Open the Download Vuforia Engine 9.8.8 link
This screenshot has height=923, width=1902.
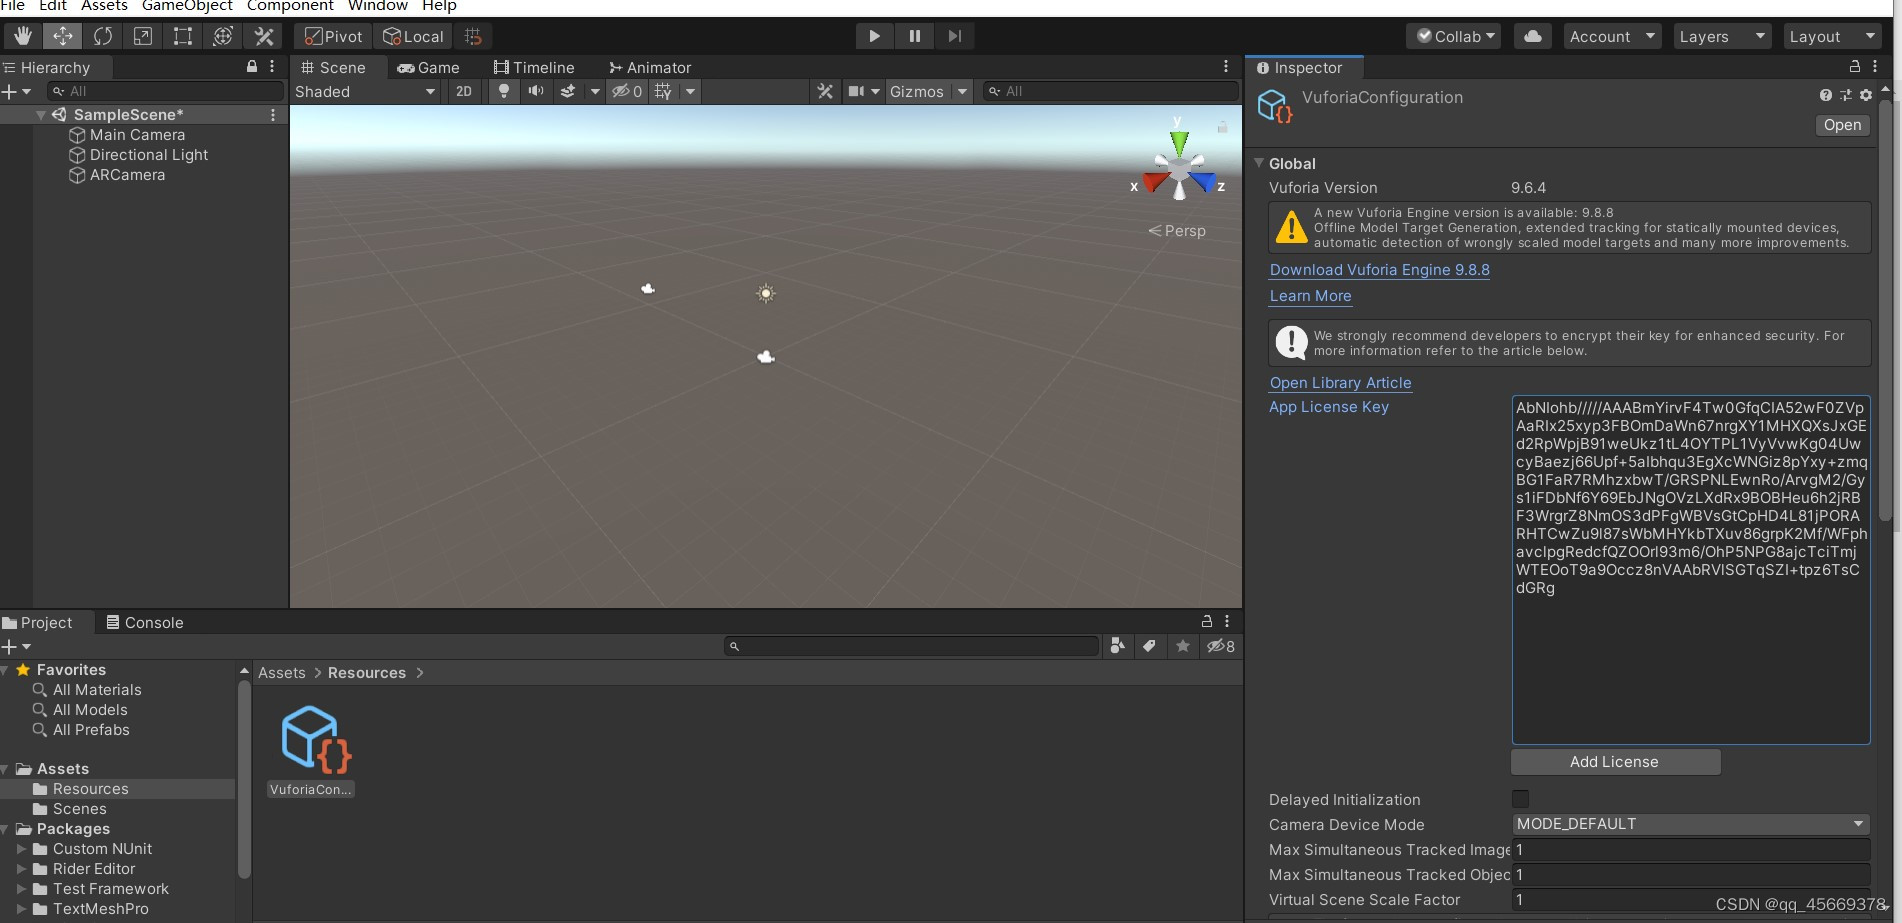1378,269
